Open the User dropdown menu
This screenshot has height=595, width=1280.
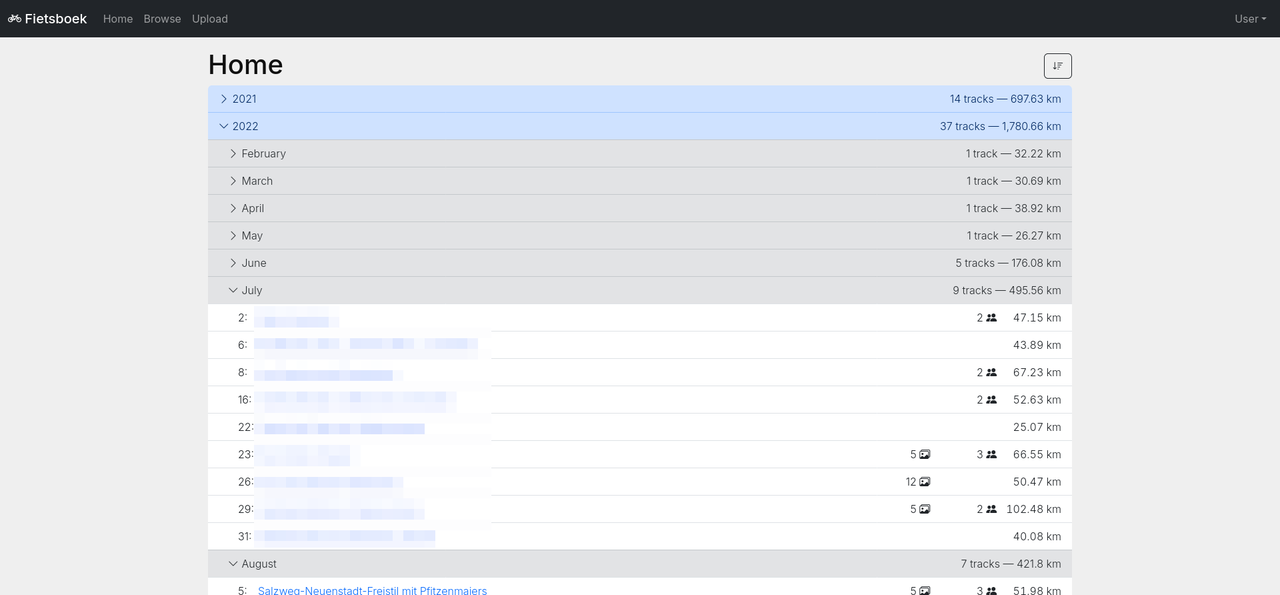pos(1249,19)
